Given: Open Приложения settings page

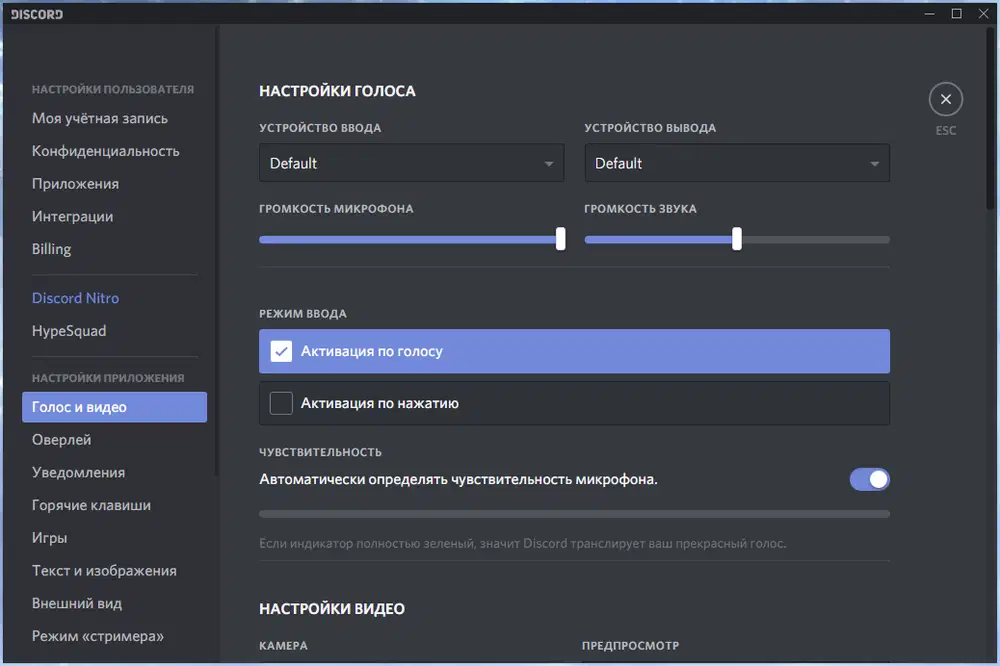Looking at the screenshot, I should tap(75, 184).
